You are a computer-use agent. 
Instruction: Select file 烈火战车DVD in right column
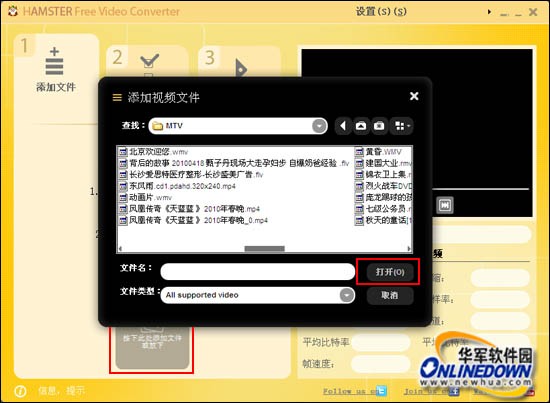(x=389, y=186)
